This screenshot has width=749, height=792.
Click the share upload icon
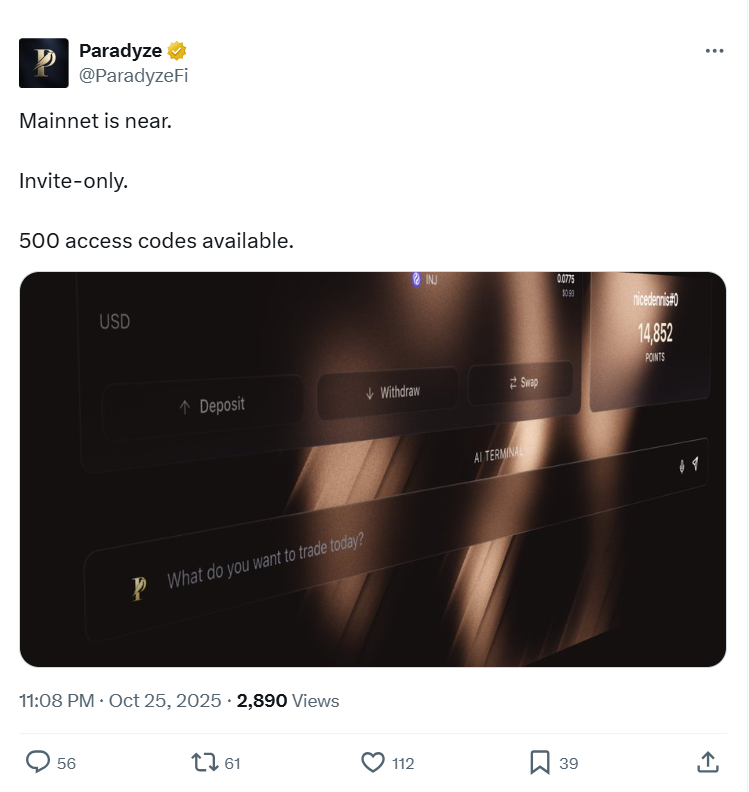tap(707, 762)
